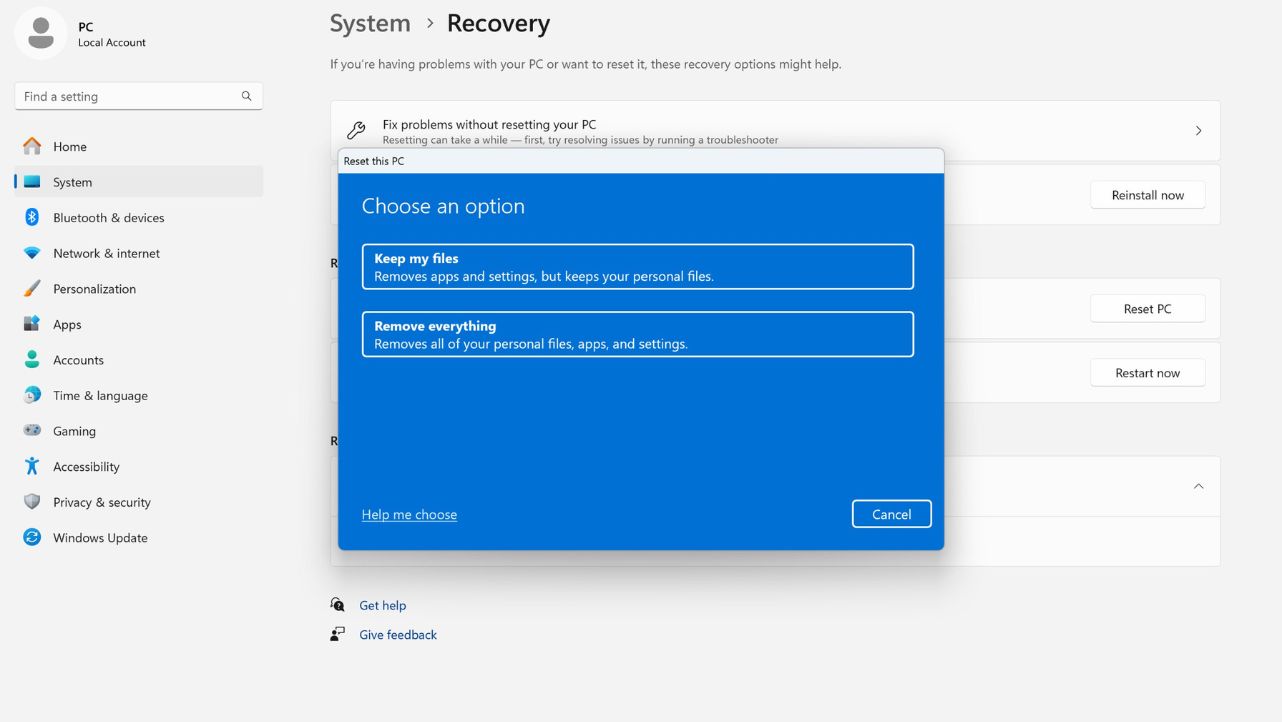Click the Time & language globe icon
The image size is (1282, 722).
(32, 395)
